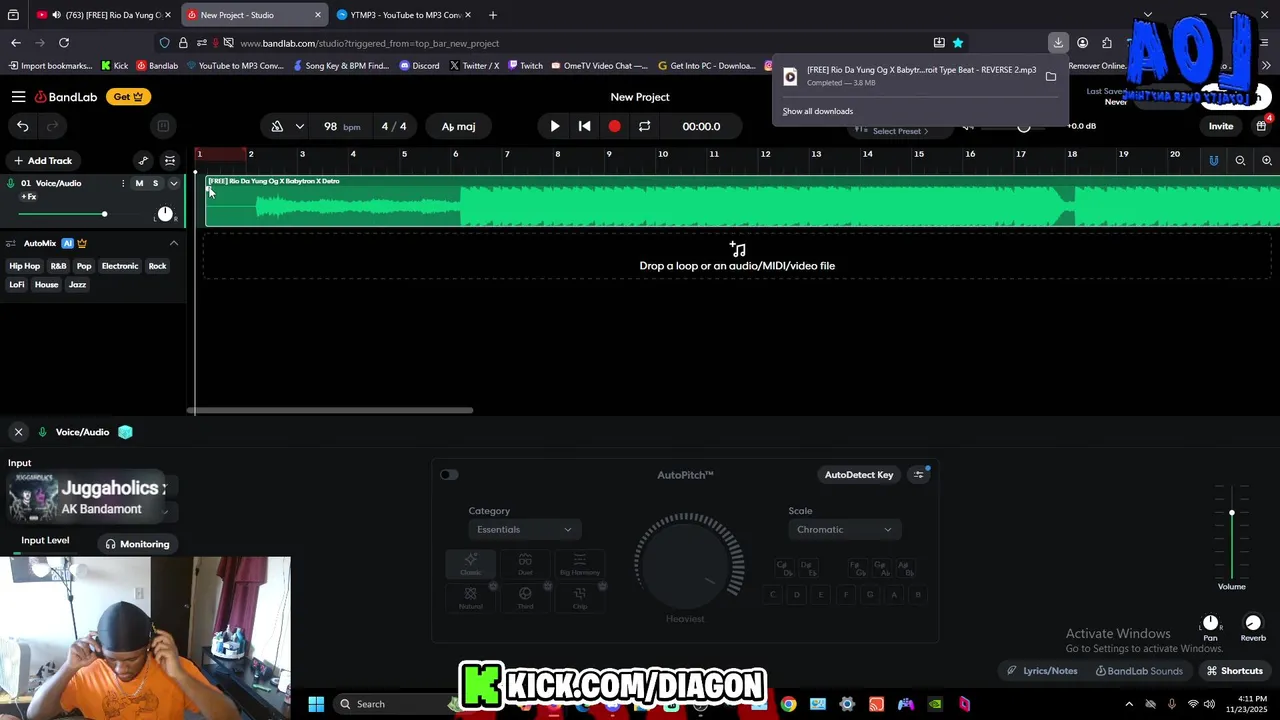Open AutoPitch advanced settings icon
This screenshot has height=720, width=1280.
[x=919, y=475]
